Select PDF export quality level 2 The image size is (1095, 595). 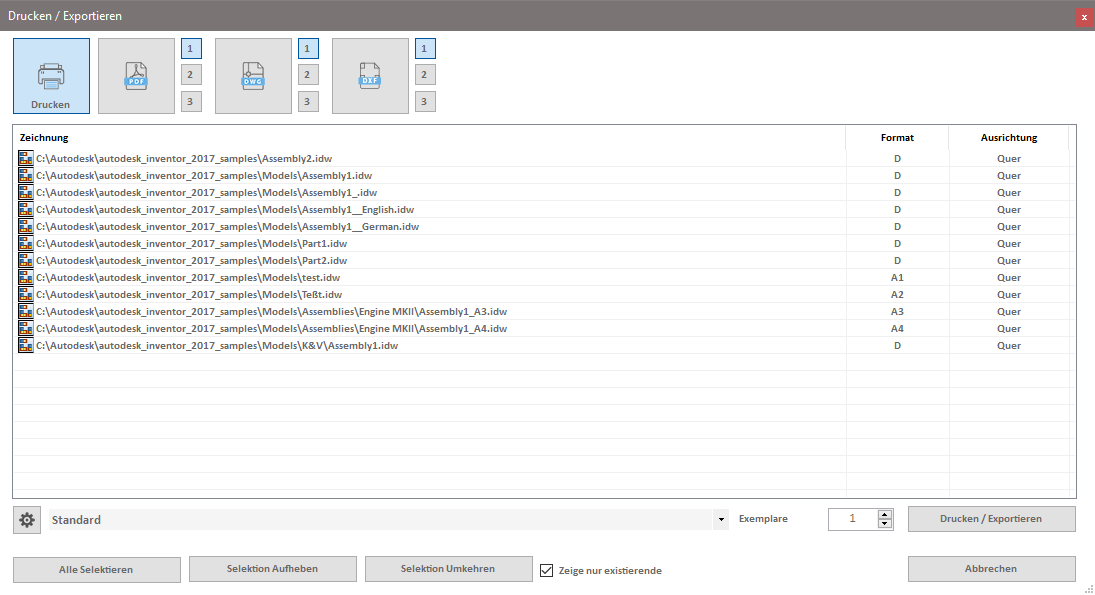point(191,74)
